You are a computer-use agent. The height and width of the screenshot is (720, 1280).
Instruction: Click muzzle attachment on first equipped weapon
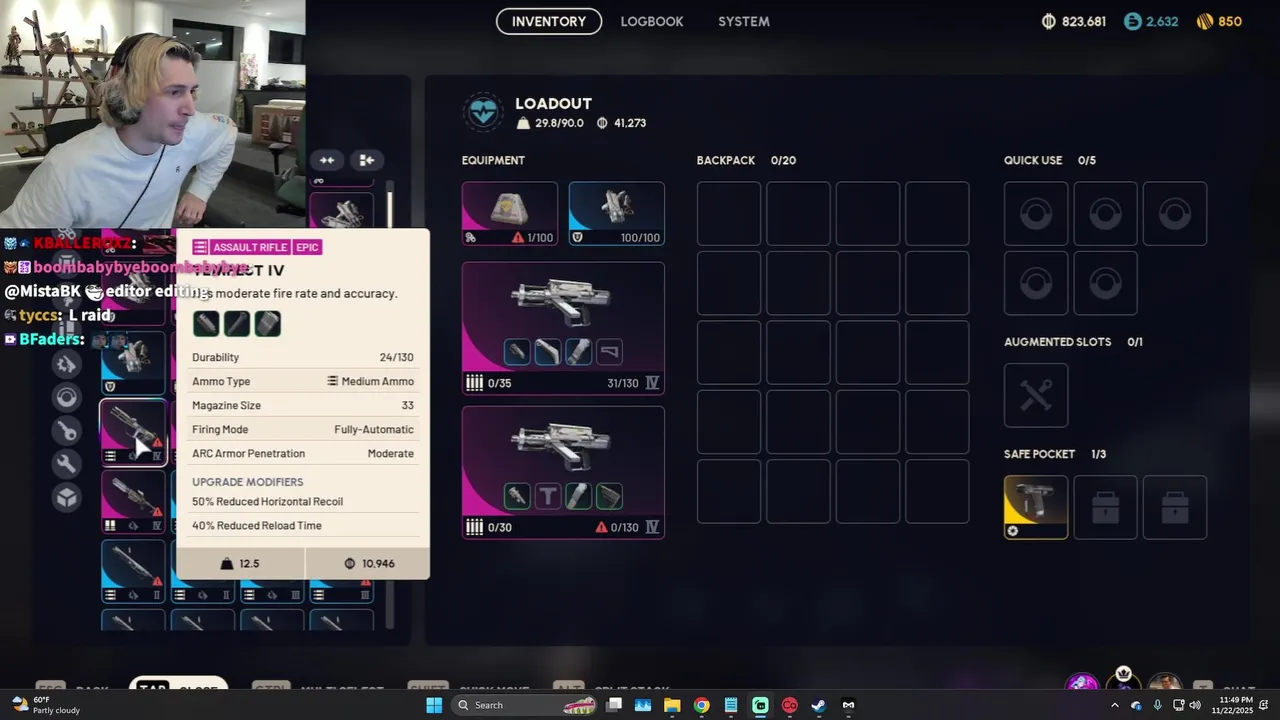point(517,351)
